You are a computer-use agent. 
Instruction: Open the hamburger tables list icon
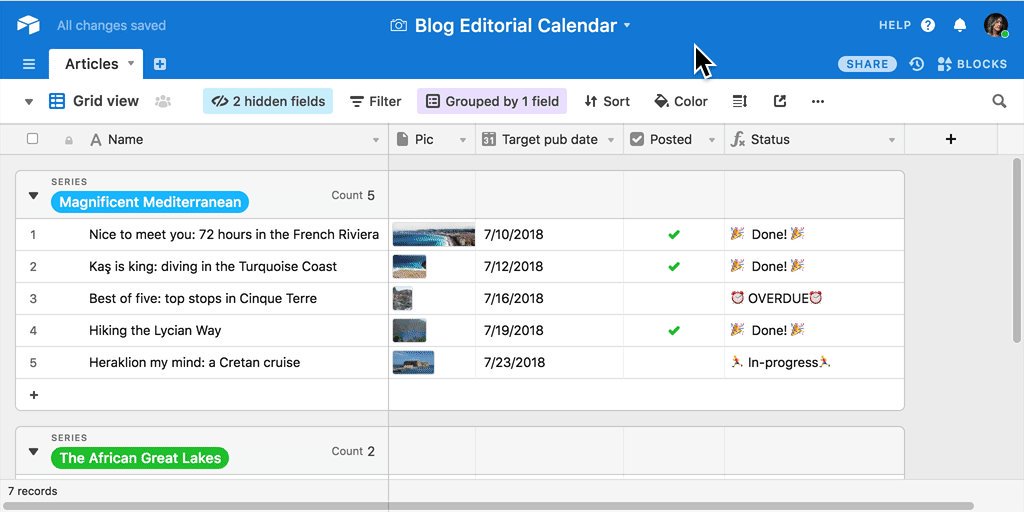29,64
